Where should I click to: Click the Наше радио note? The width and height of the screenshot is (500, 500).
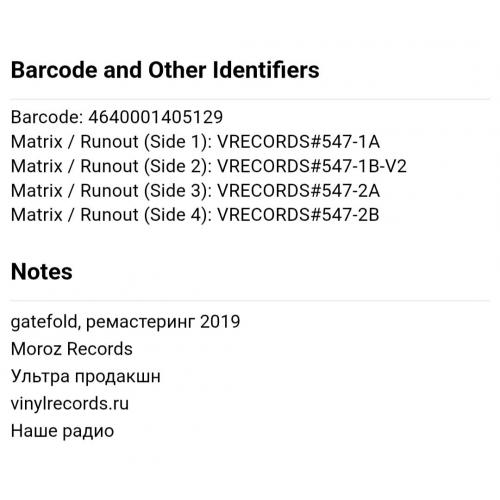(x=62, y=431)
